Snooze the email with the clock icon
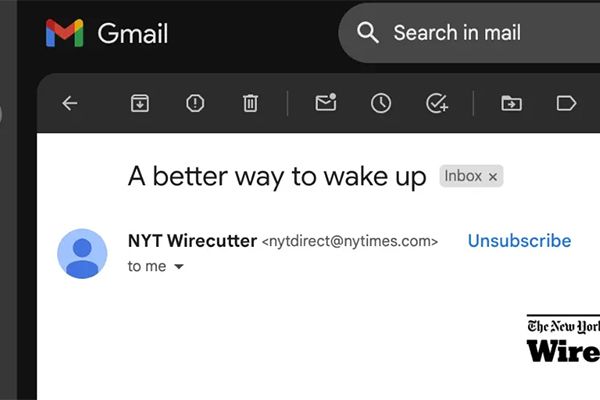The width and height of the screenshot is (600, 400). [381, 103]
